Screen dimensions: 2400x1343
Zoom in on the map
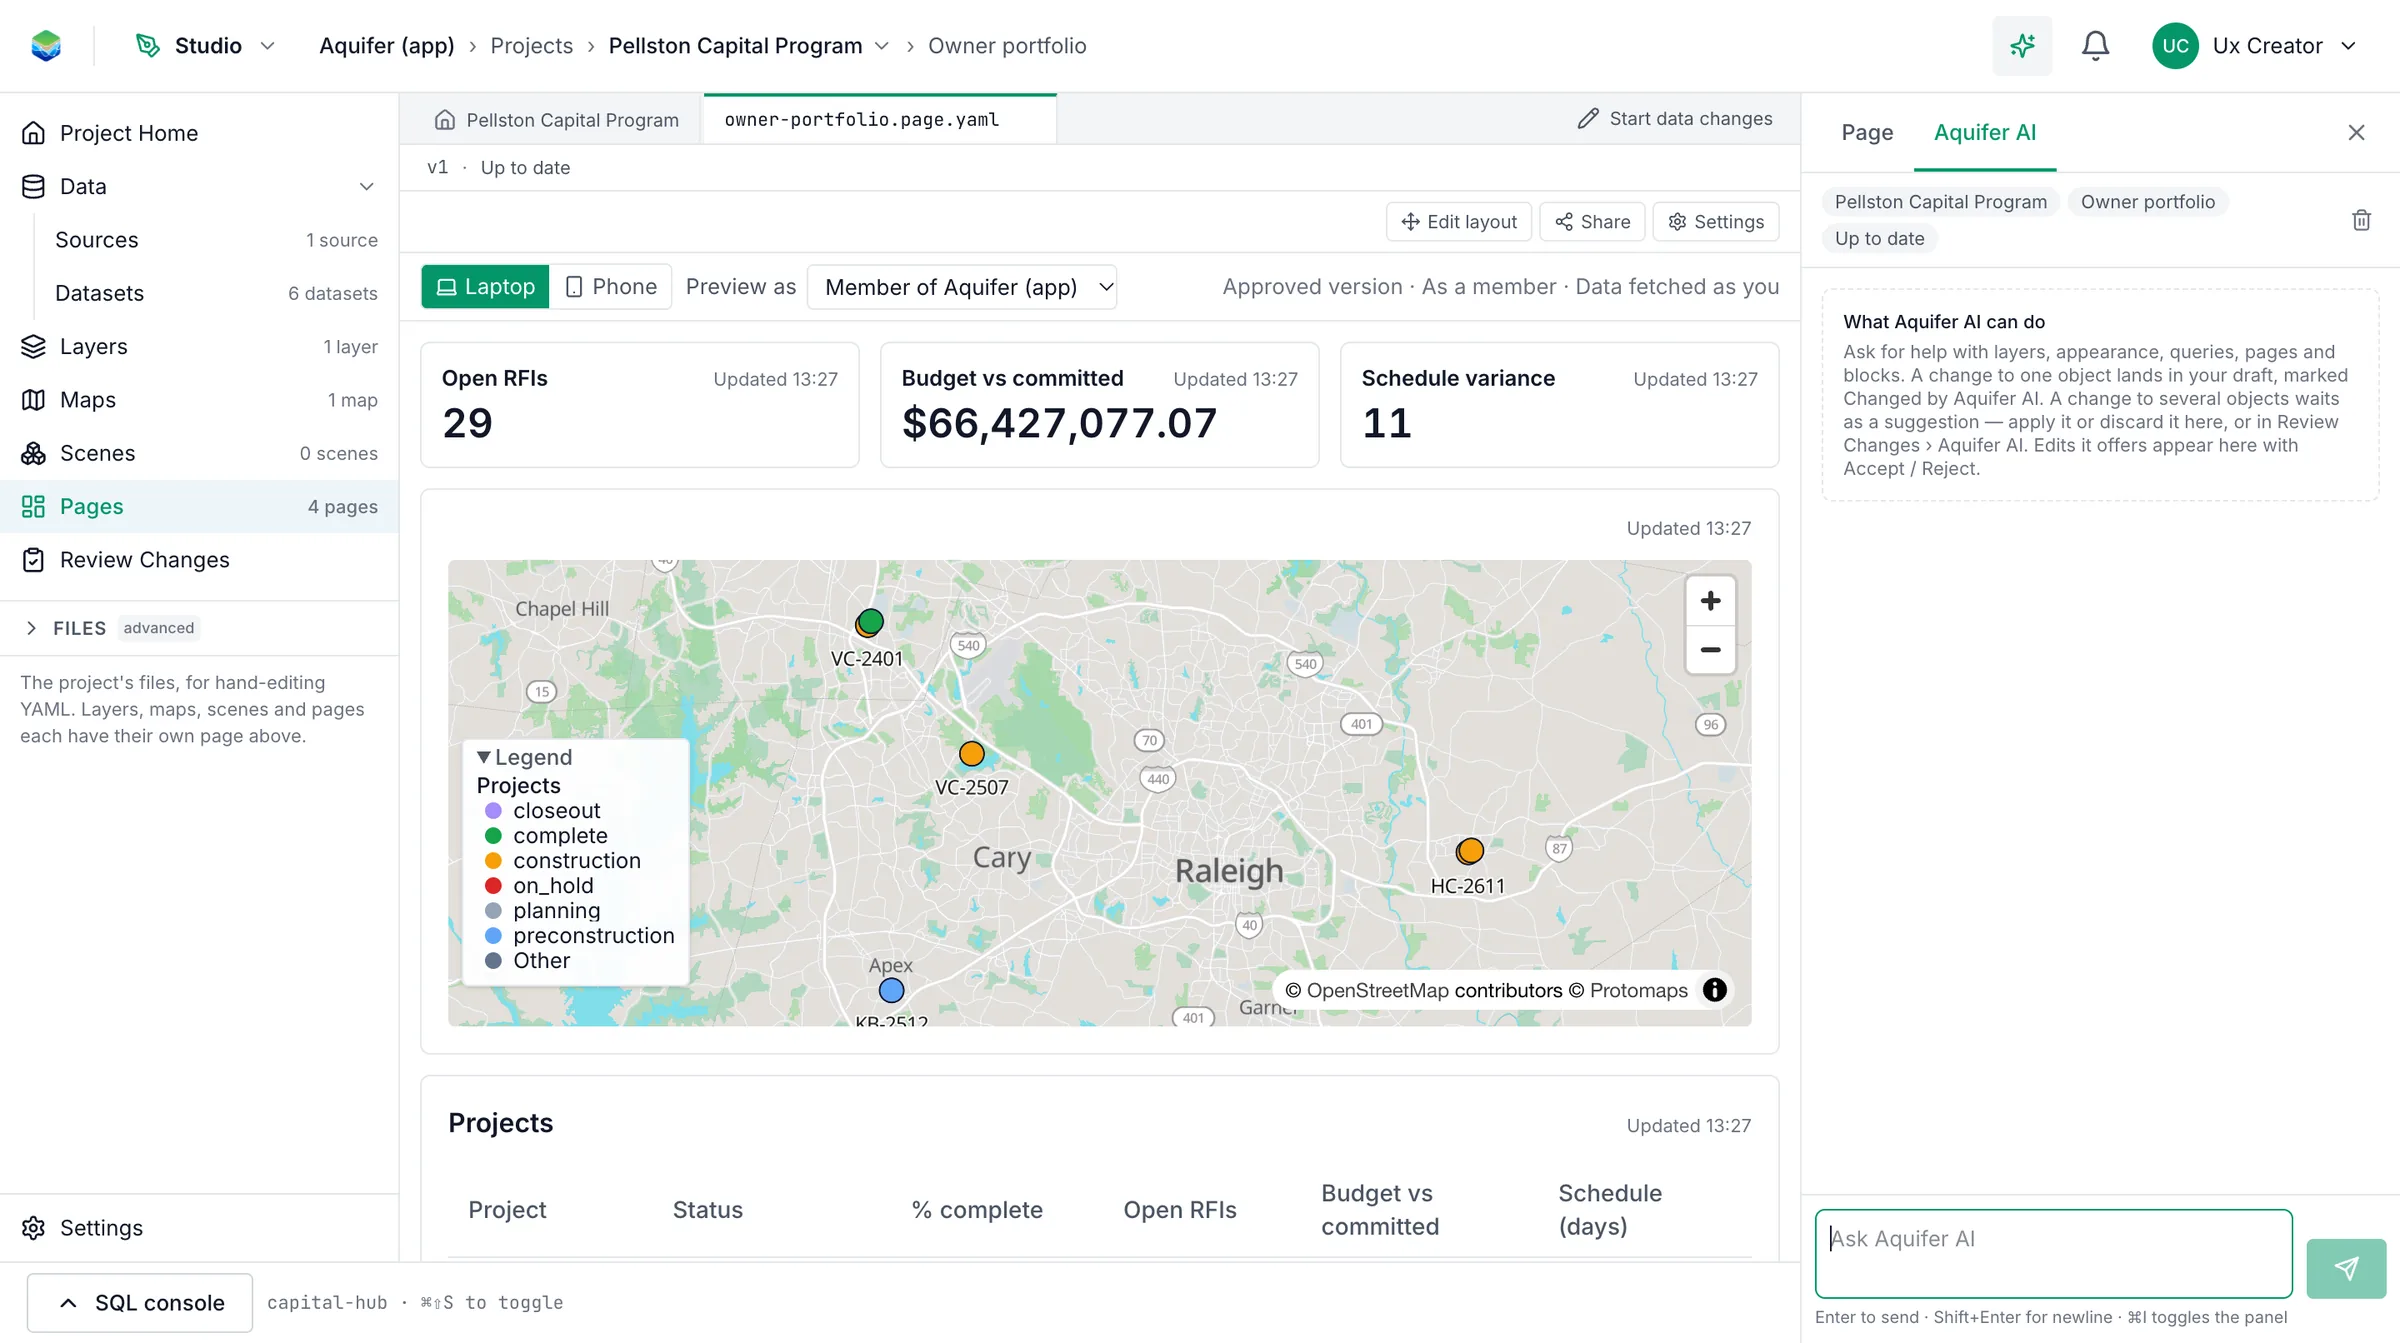[1710, 601]
